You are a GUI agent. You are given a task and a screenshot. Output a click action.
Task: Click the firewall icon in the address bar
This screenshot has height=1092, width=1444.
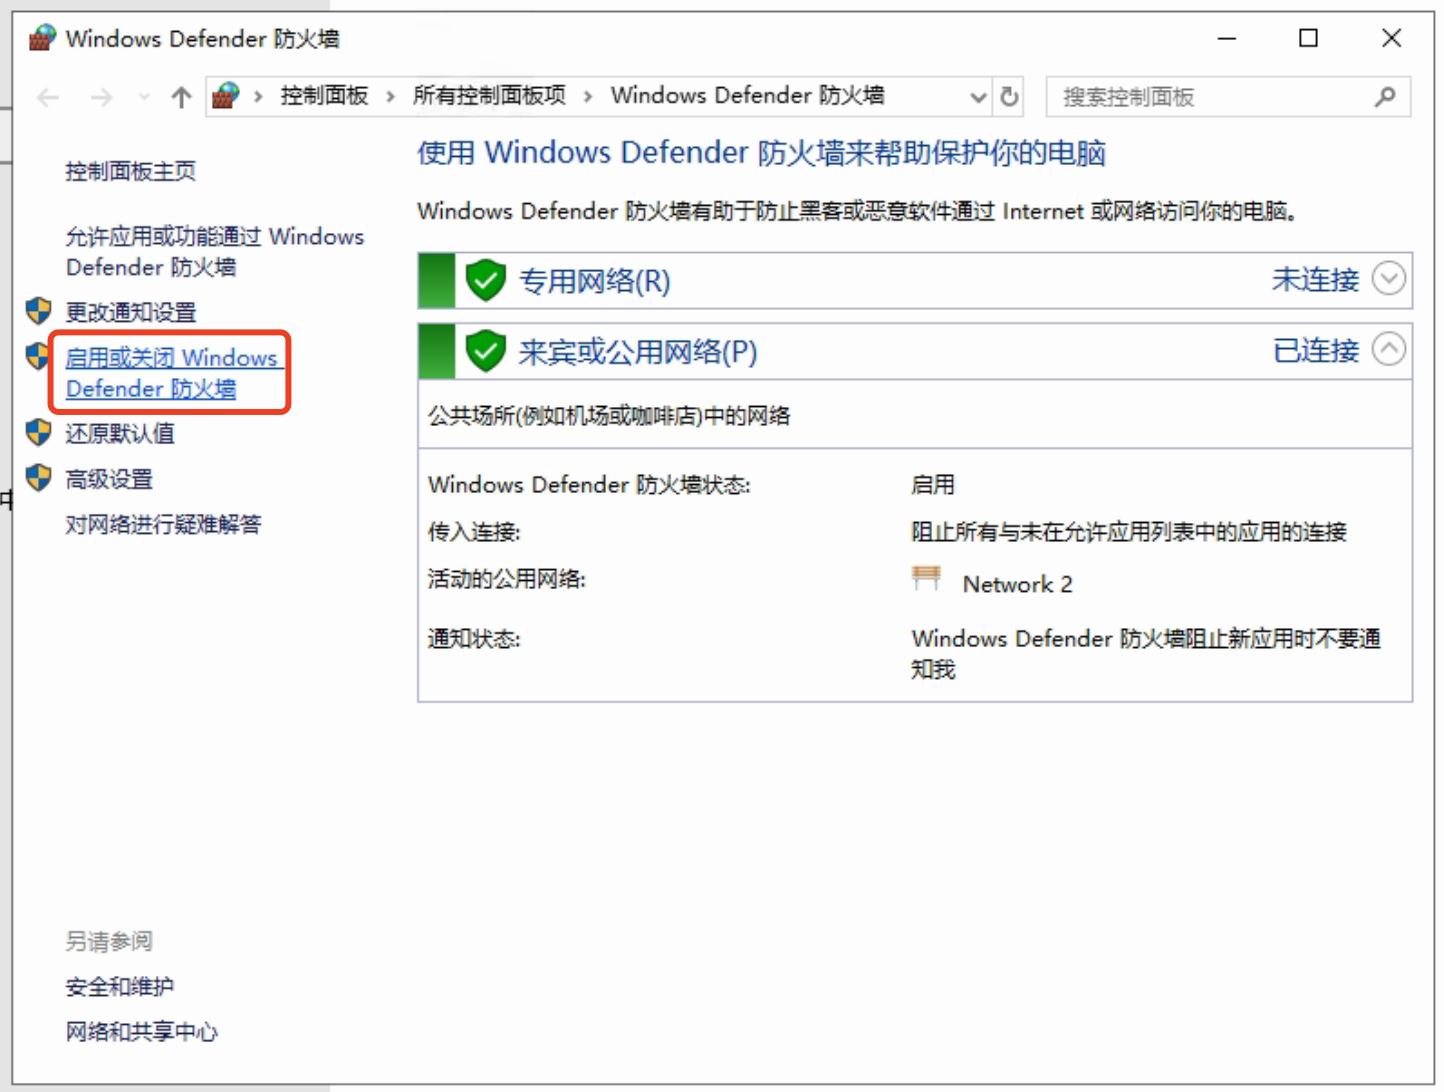click(226, 96)
